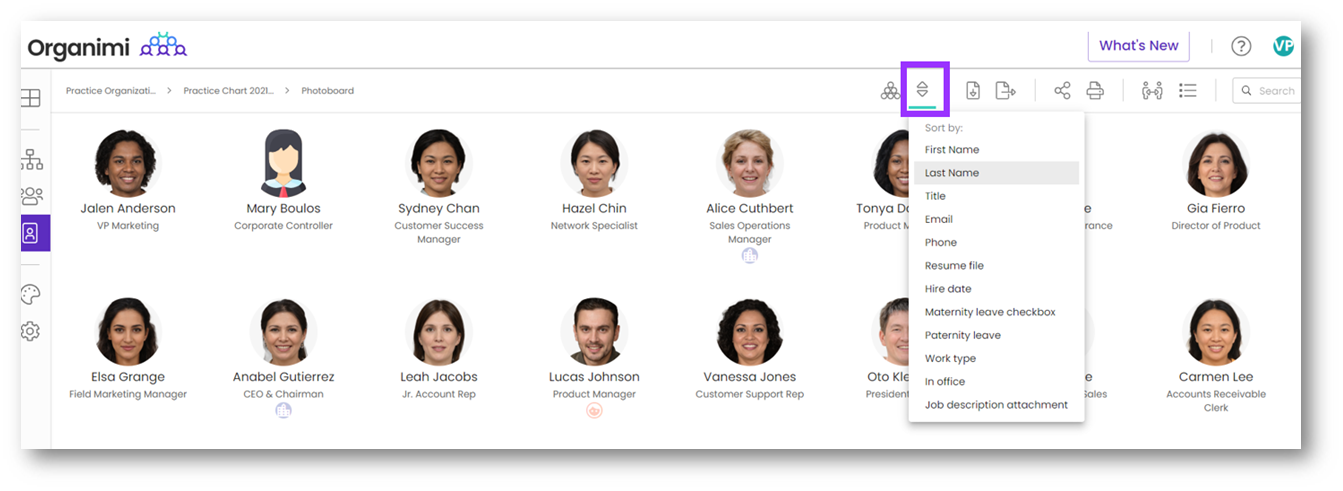Click the printer icon

[1095, 91]
